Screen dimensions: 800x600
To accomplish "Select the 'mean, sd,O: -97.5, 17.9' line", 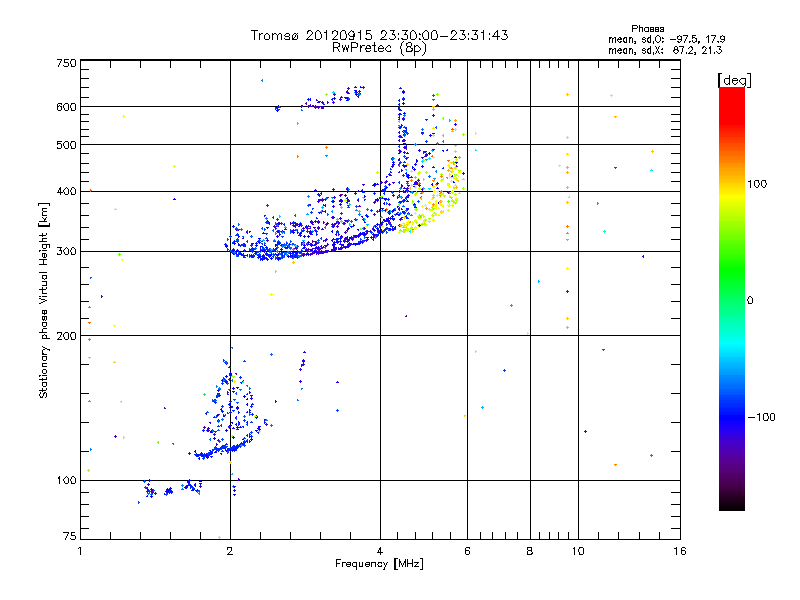I will [667, 39].
